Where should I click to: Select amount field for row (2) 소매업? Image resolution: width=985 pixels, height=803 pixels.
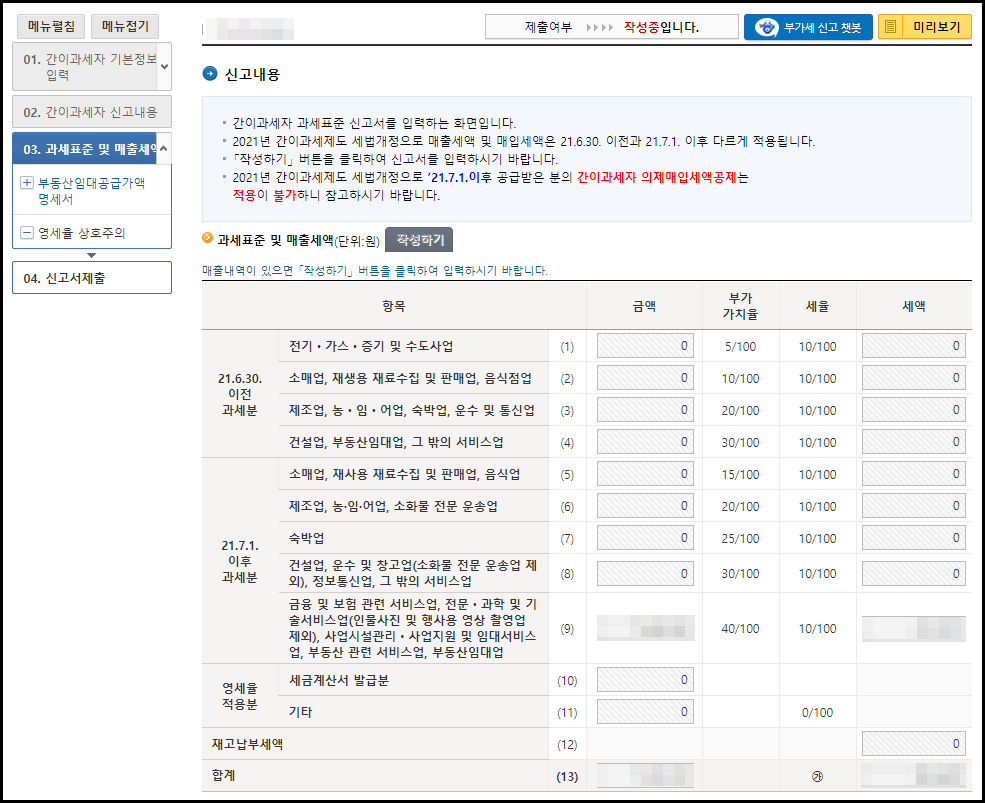(645, 378)
